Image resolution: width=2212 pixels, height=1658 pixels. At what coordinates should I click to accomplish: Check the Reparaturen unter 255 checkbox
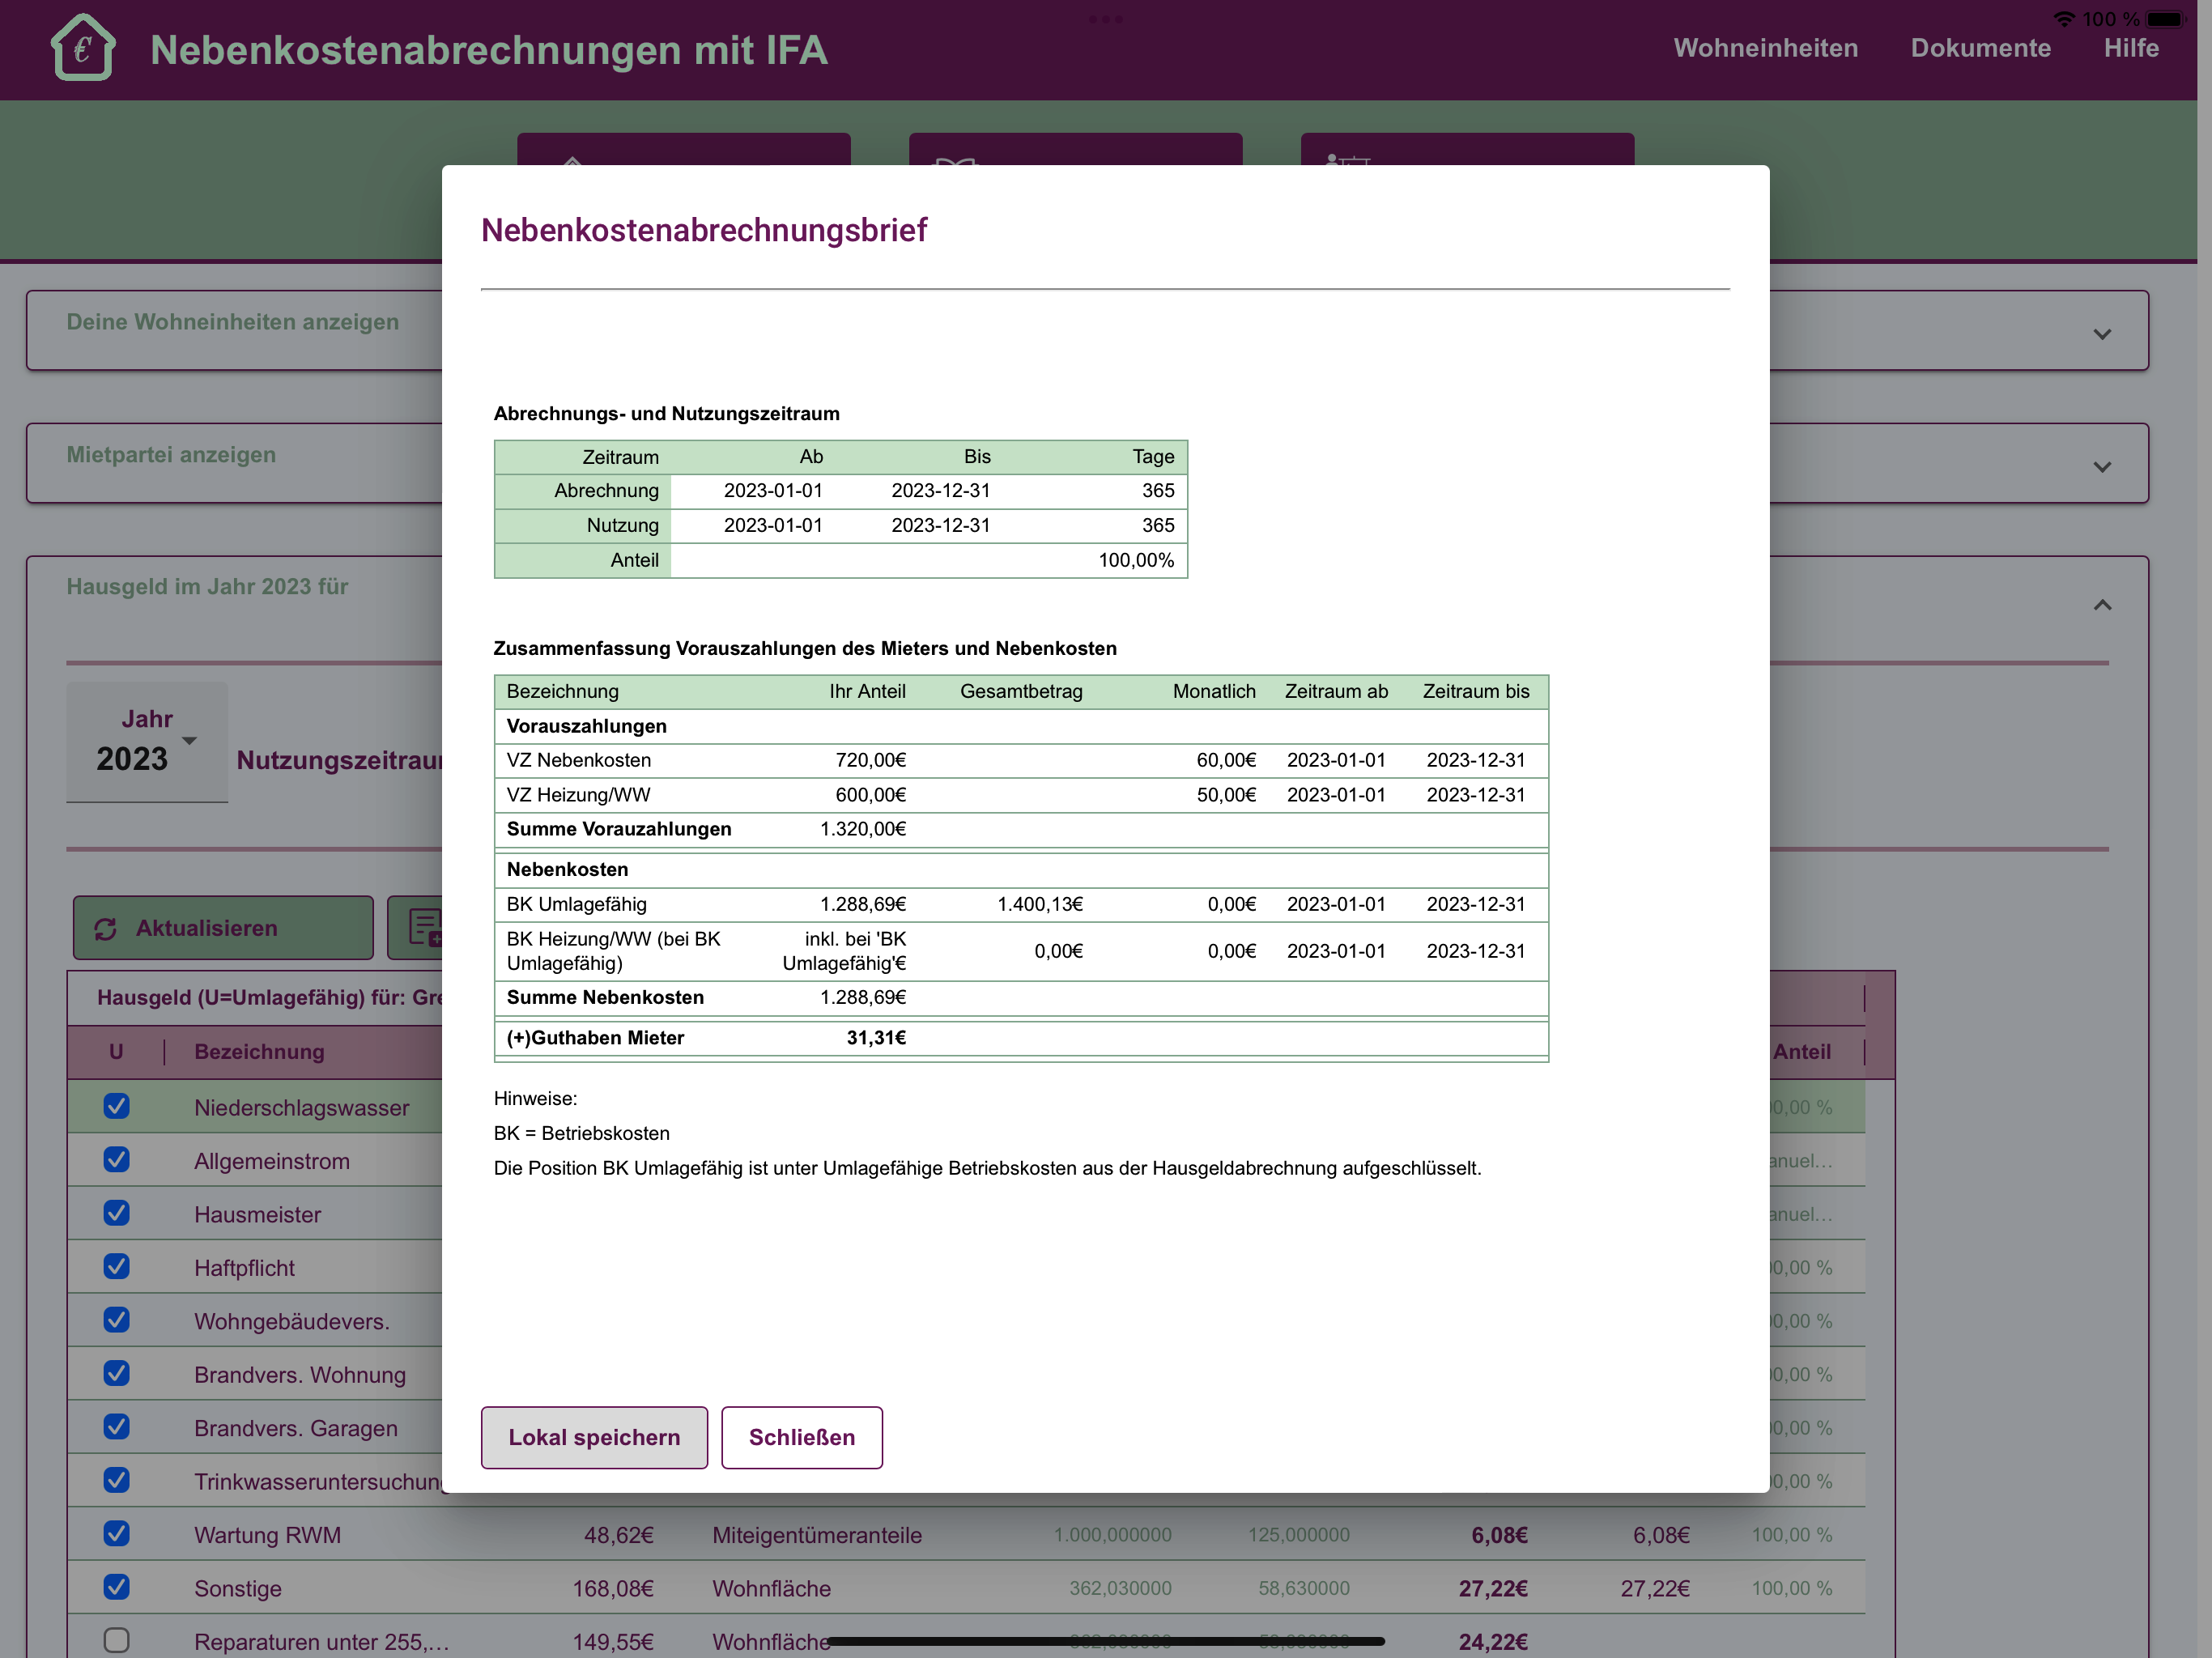click(x=116, y=1641)
